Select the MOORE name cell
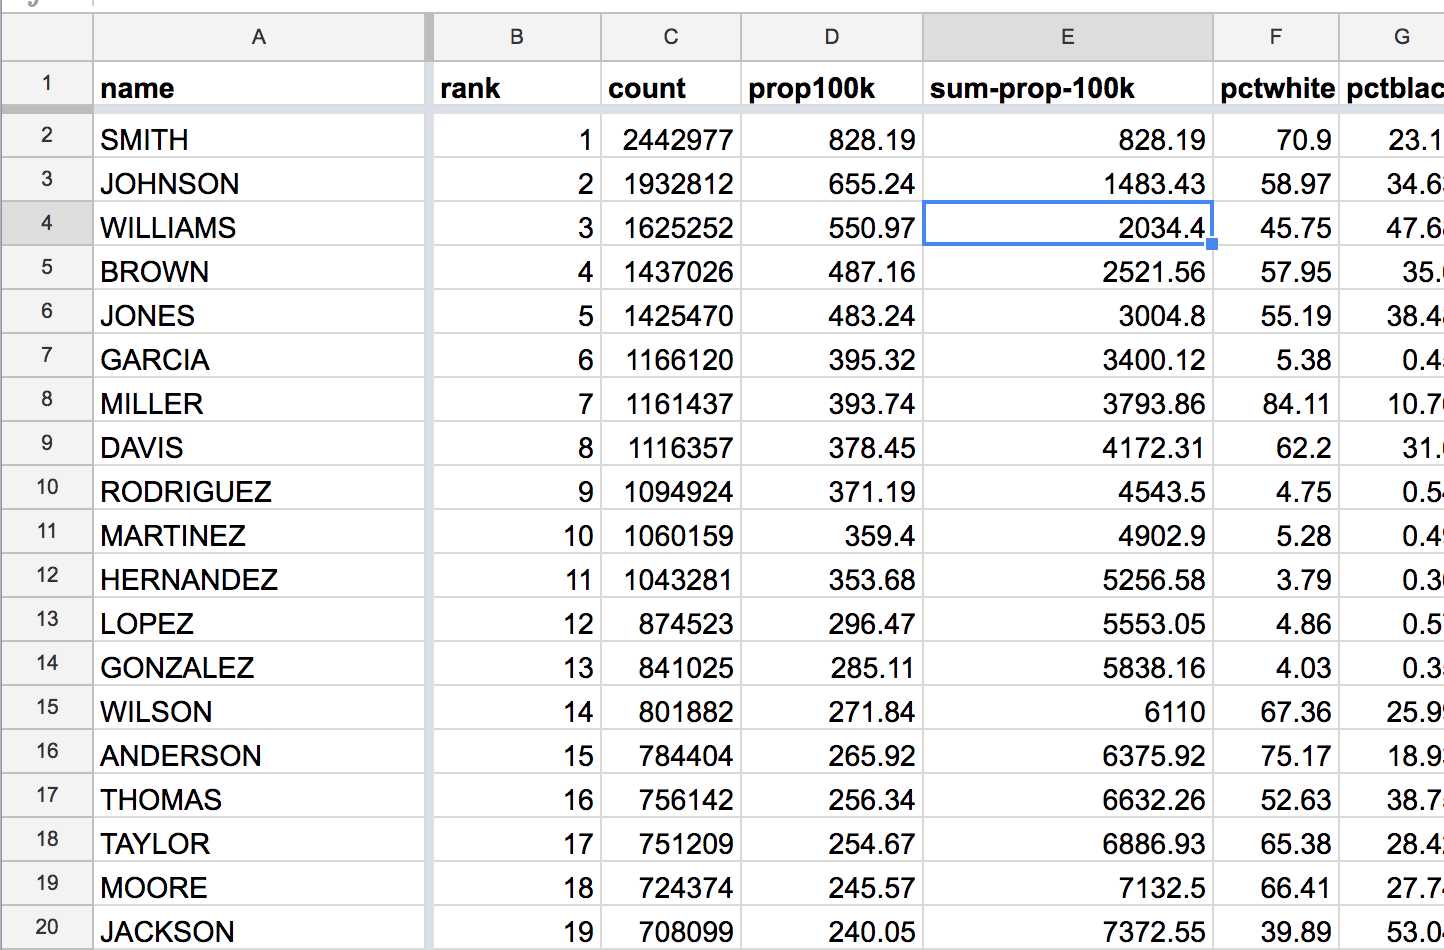1444x950 pixels. (x=259, y=884)
